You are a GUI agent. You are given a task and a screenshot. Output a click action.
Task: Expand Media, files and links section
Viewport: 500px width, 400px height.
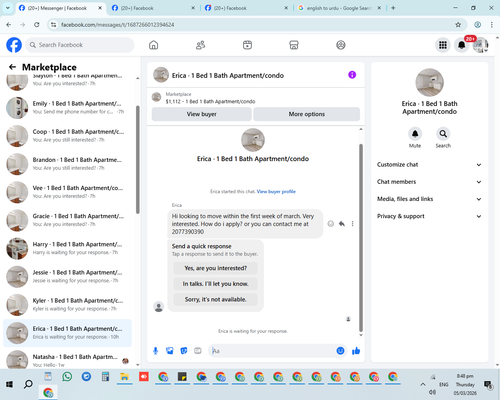(429, 199)
